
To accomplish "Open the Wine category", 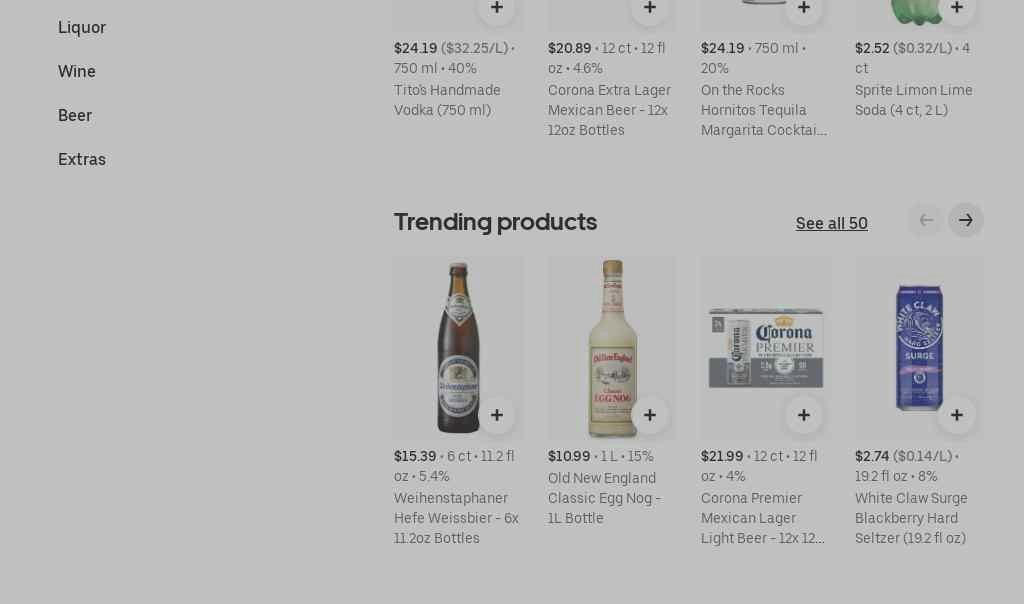I will point(77,72).
